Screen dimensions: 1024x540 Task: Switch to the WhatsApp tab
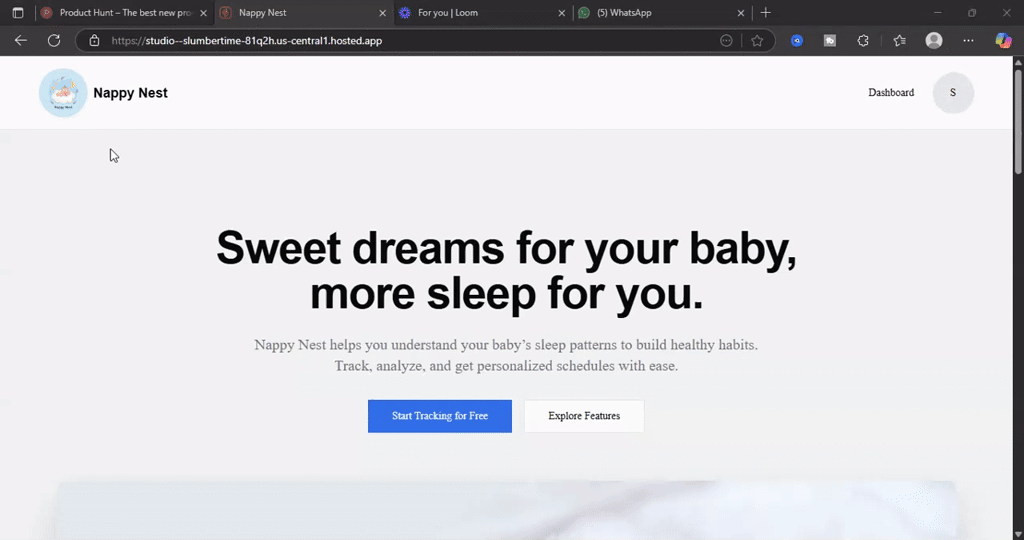[x=662, y=13]
